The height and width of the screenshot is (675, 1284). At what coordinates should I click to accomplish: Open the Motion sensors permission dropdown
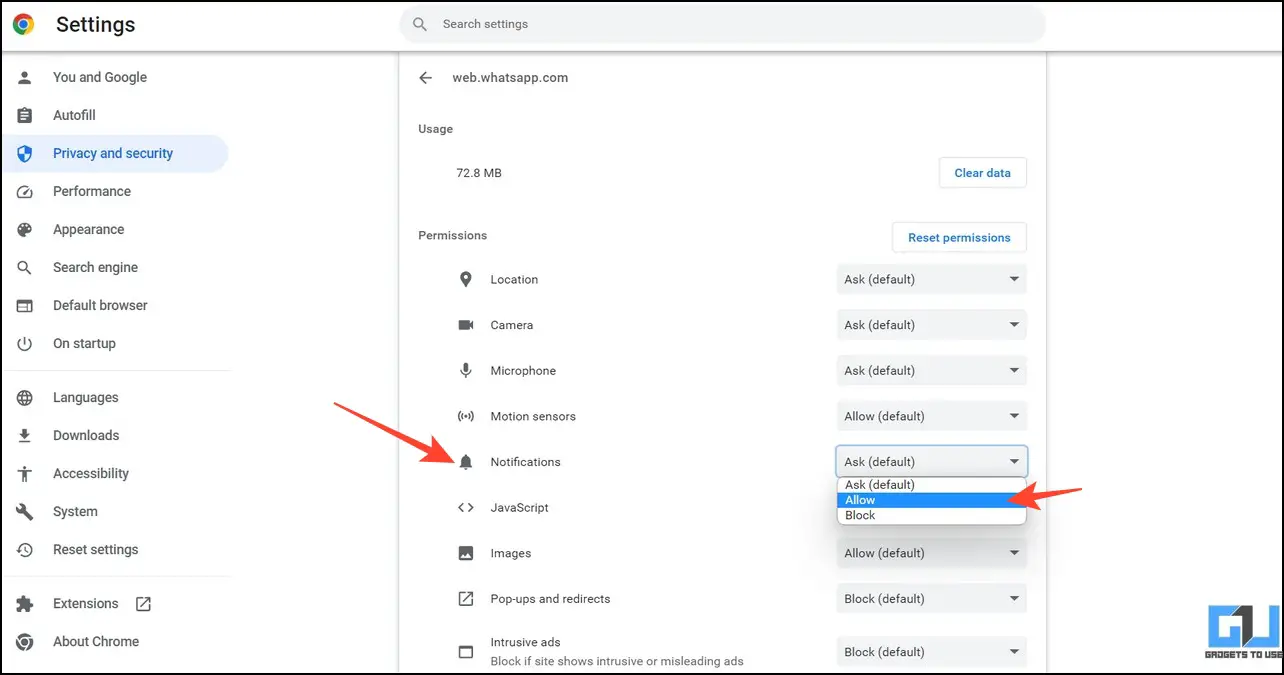[x=932, y=416]
